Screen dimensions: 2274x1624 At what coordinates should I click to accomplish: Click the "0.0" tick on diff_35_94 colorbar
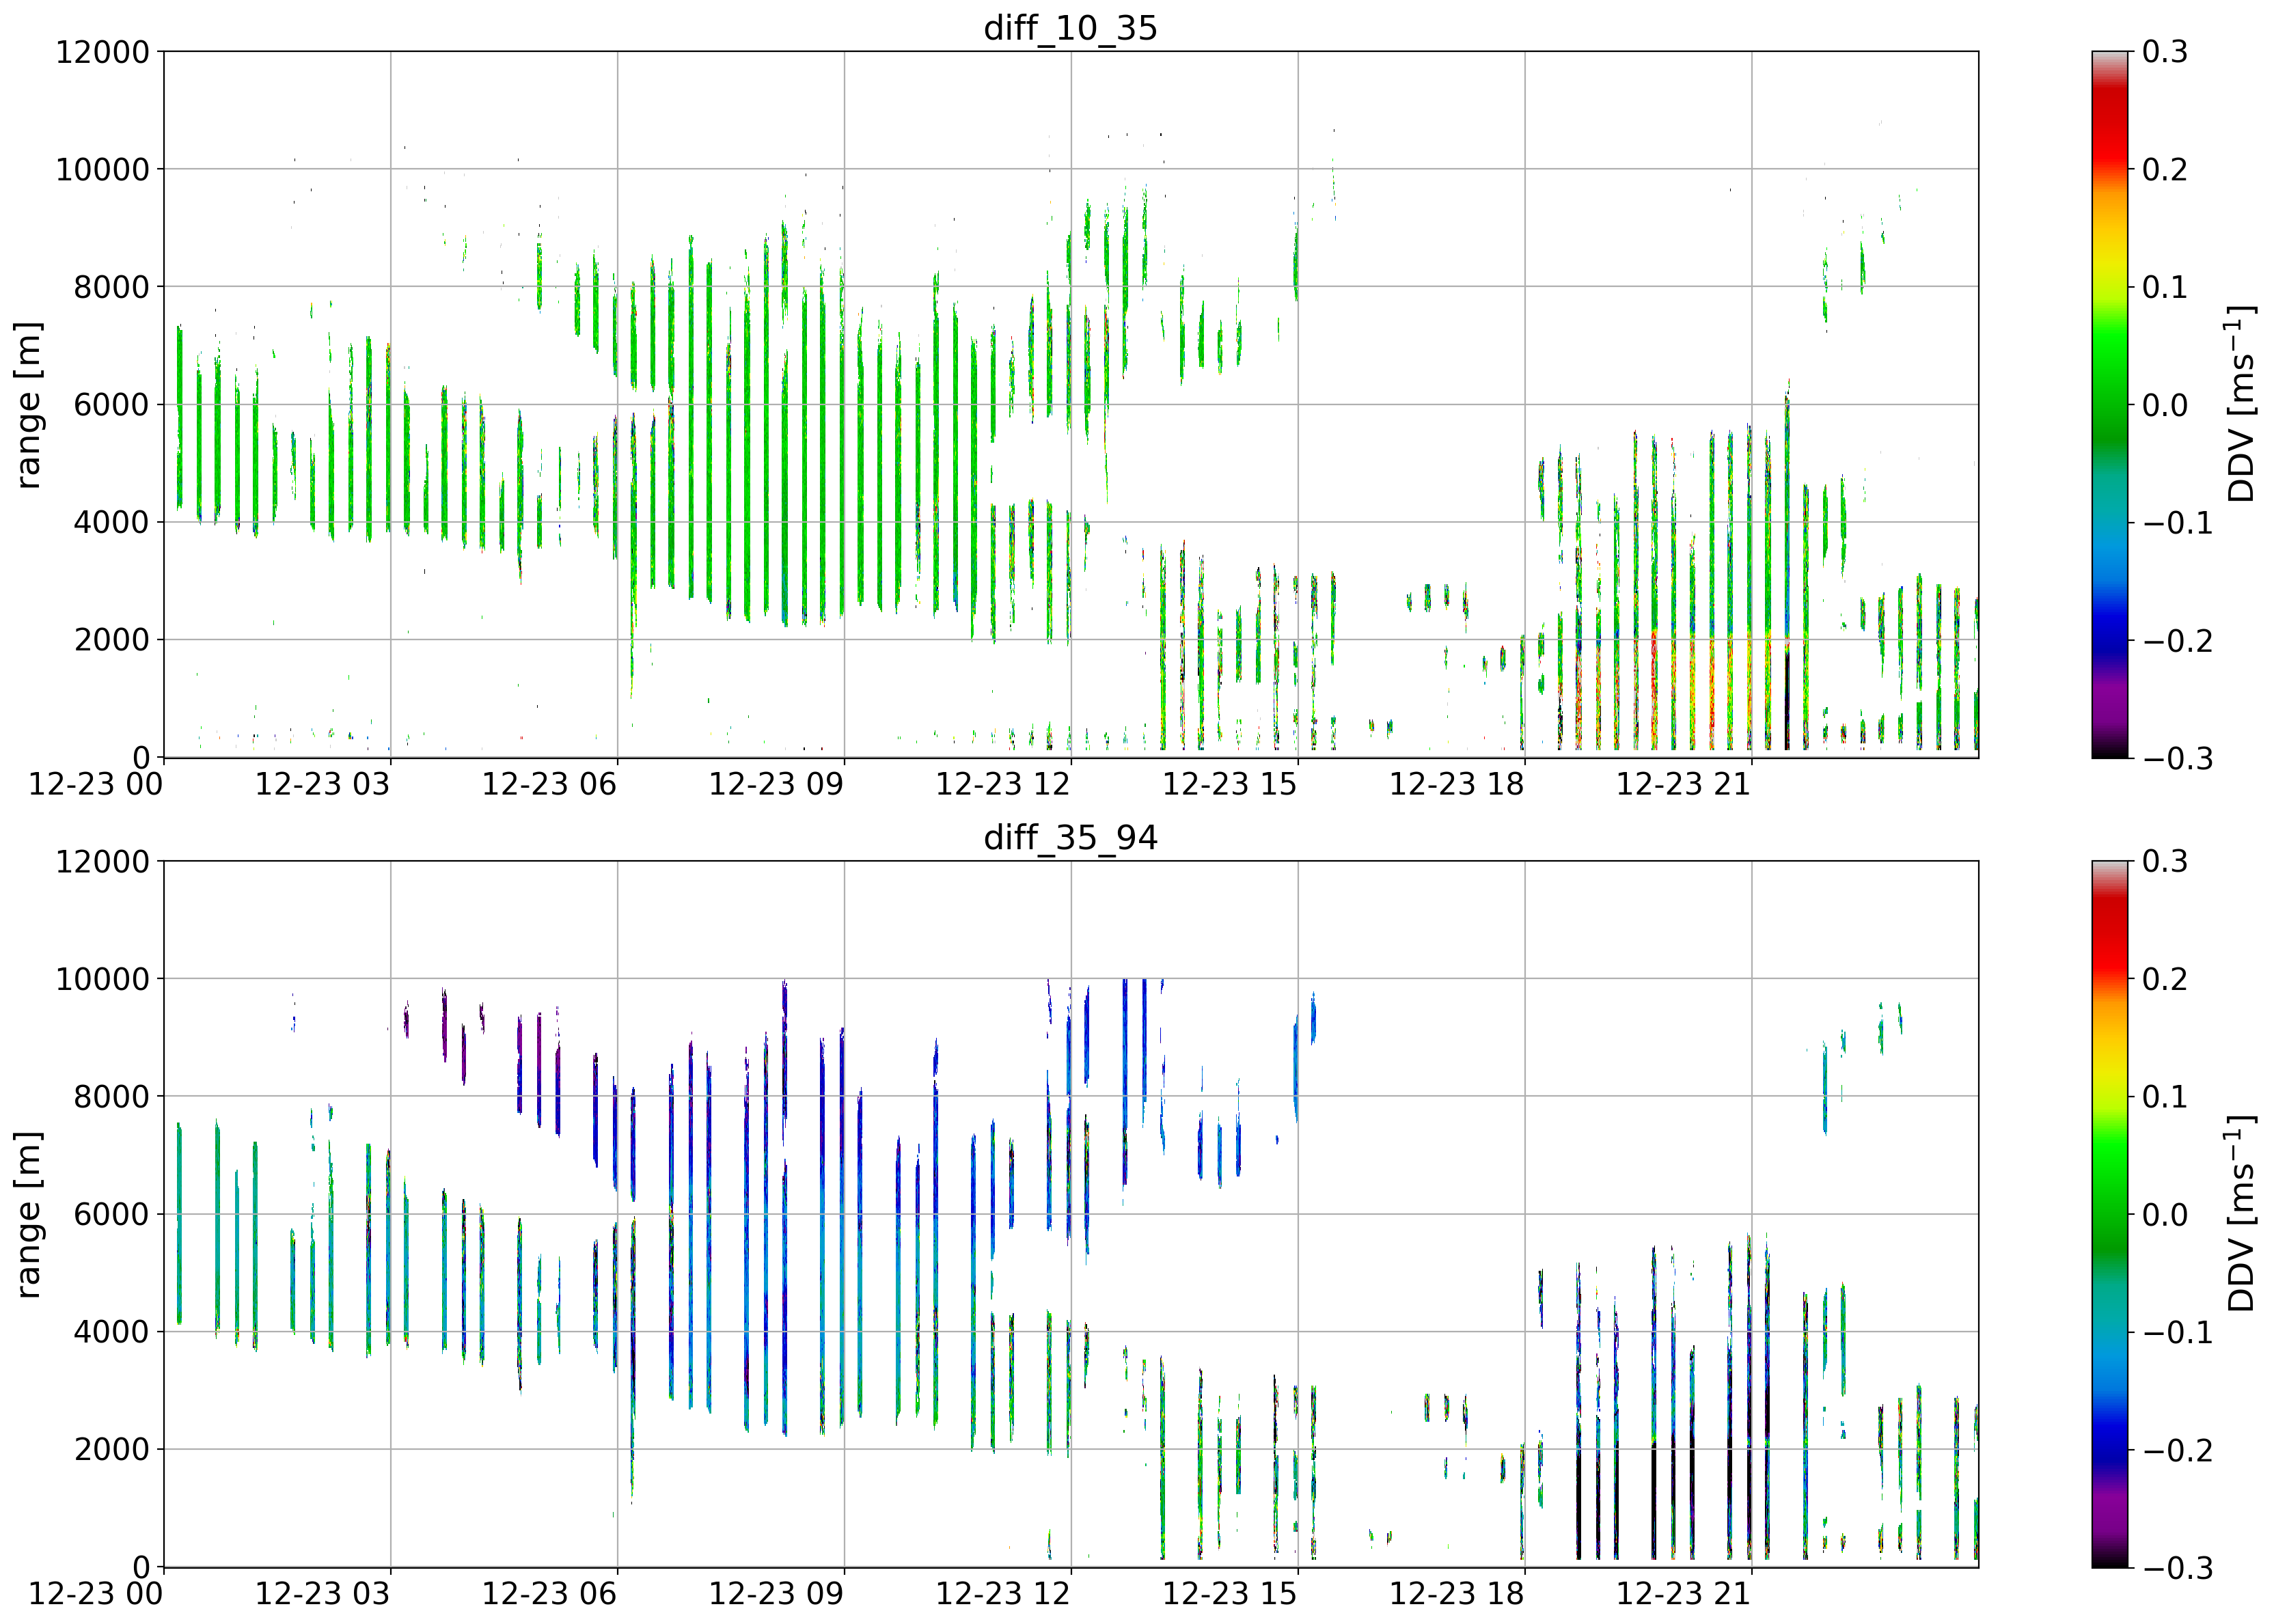click(x=2165, y=1215)
